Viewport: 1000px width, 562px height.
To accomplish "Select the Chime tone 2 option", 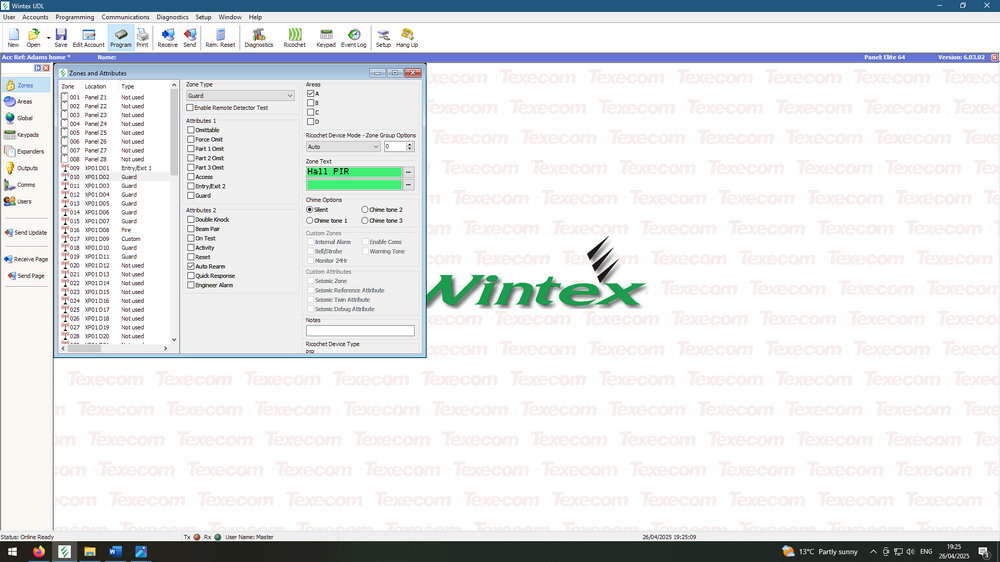I will click(x=365, y=210).
